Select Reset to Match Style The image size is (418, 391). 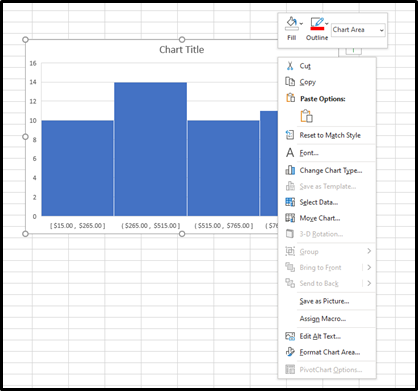click(x=330, y=135)
